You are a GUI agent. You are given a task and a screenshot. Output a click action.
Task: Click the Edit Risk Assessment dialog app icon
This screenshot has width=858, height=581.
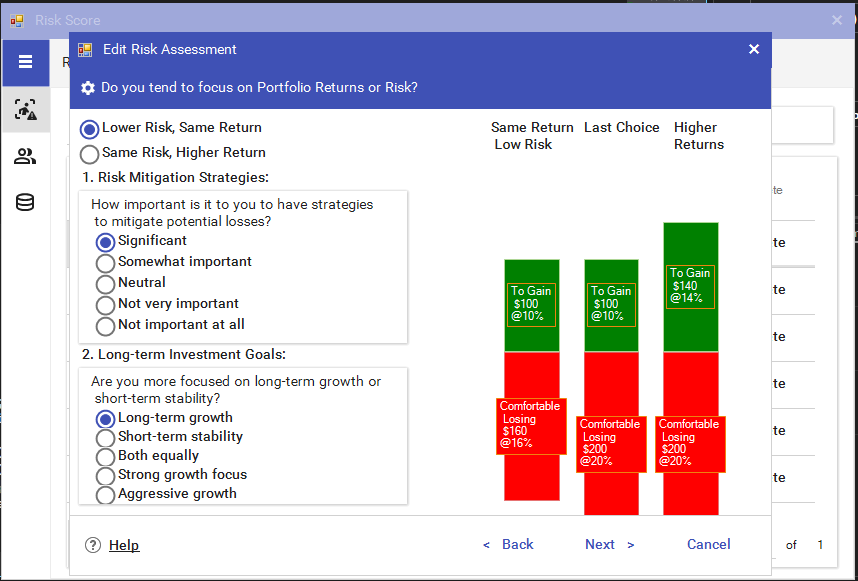pos(85,50)
